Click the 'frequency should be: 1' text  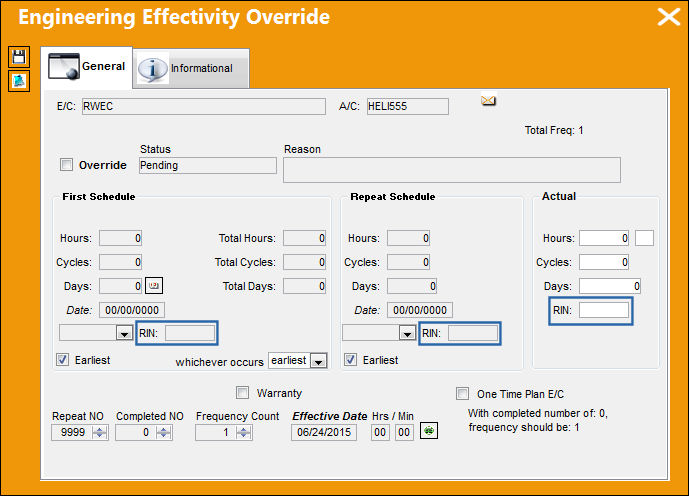(524, 427)
